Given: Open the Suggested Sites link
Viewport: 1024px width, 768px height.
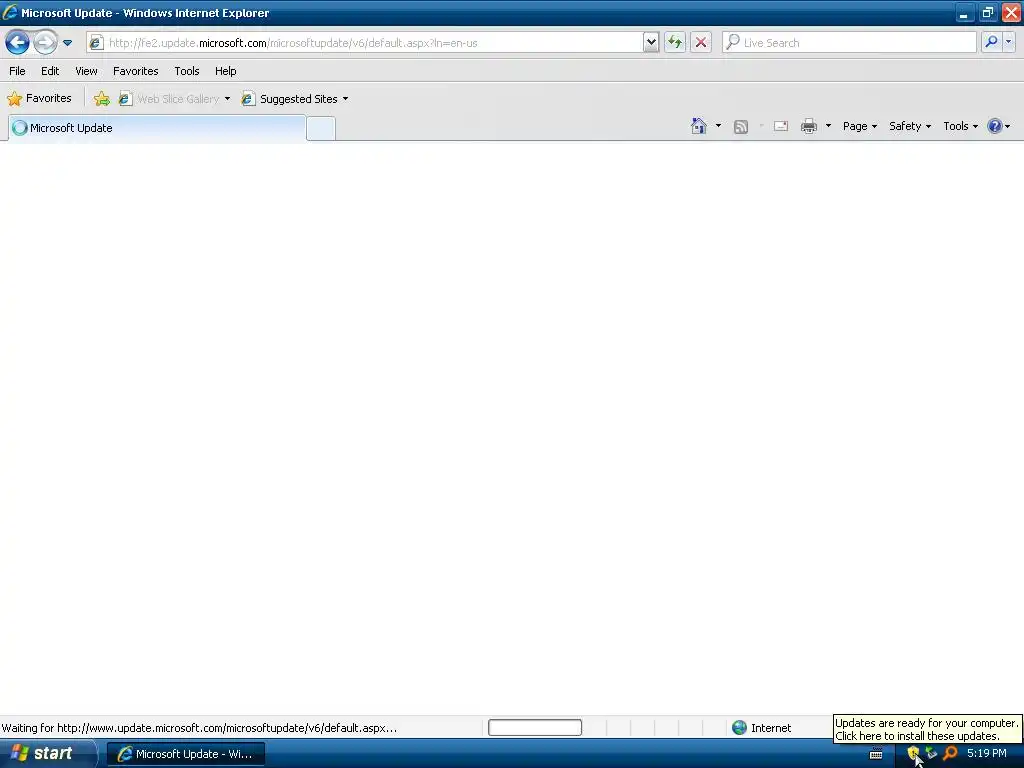Looking at the screenshot, I should (290, 99).
